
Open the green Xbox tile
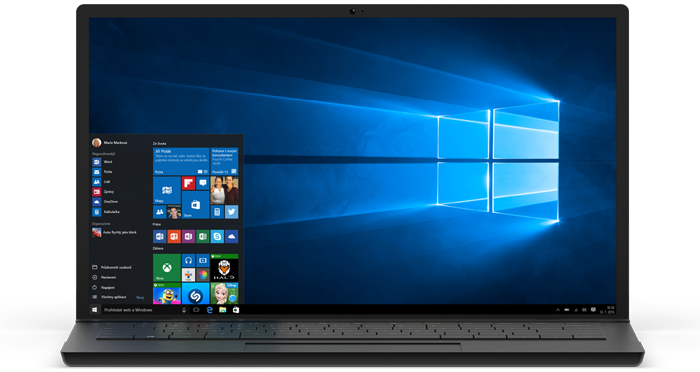tap(167, 268)
